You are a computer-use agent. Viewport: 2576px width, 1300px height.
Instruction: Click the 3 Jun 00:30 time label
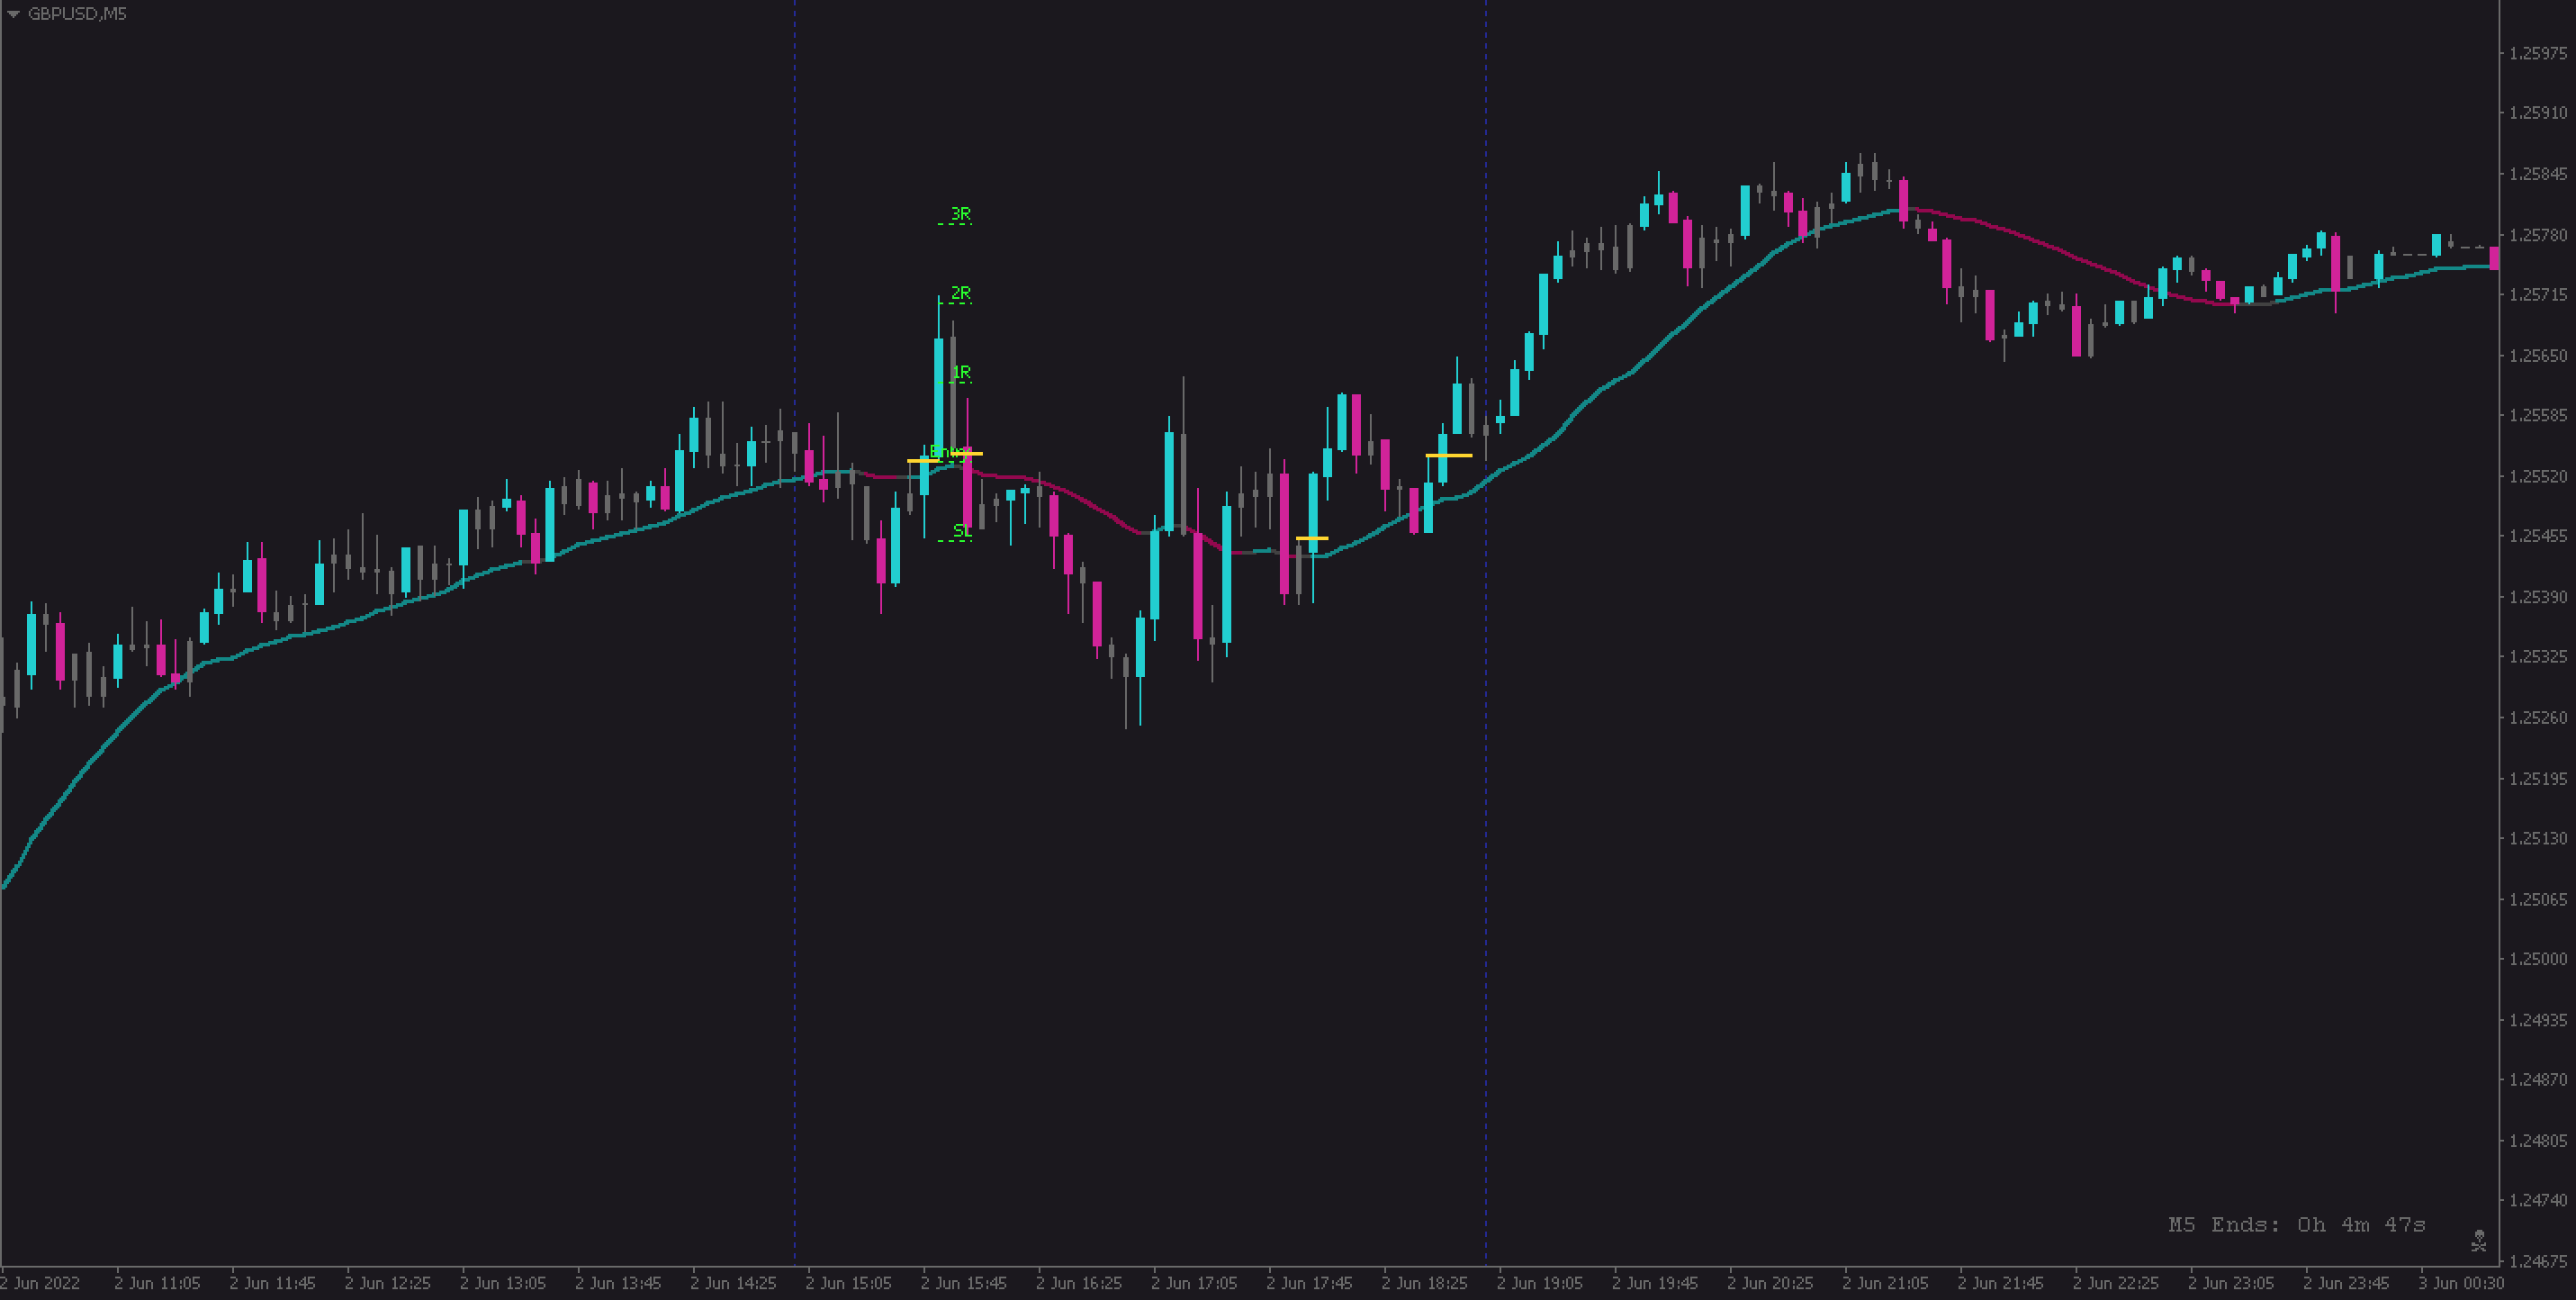click(2460, 1283)
